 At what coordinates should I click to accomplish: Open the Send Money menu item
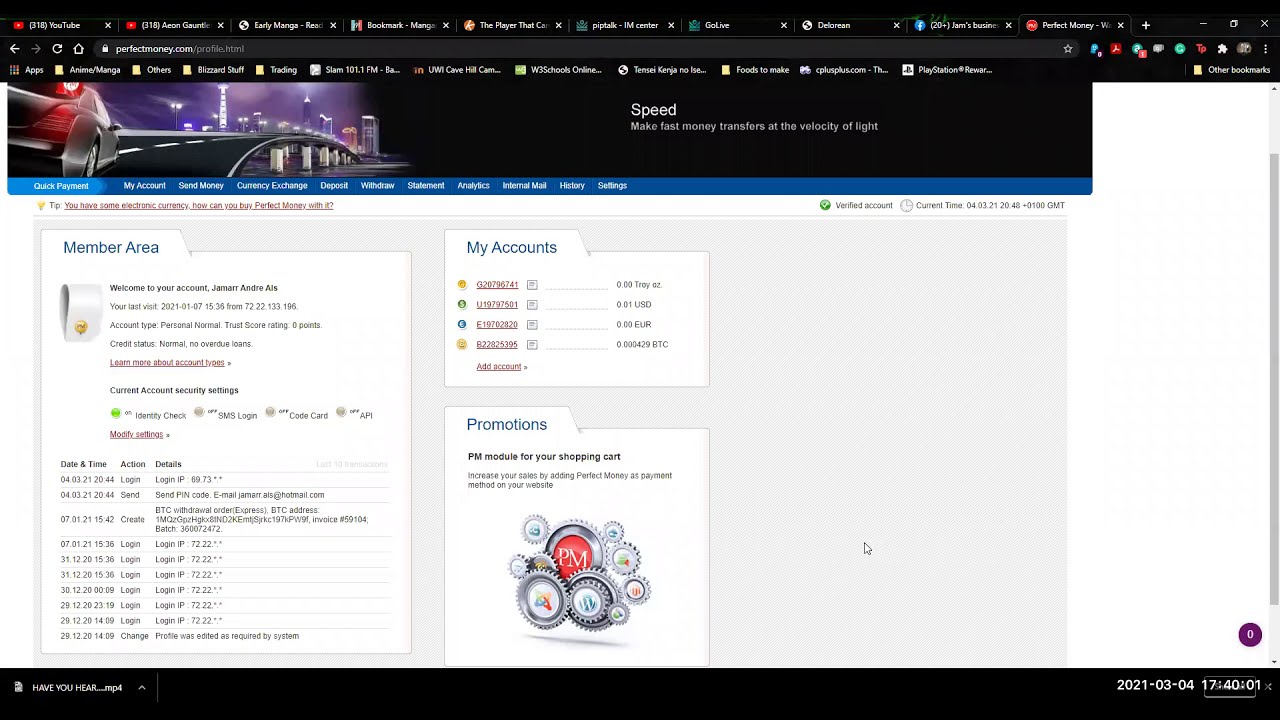[x=201, y=186]
